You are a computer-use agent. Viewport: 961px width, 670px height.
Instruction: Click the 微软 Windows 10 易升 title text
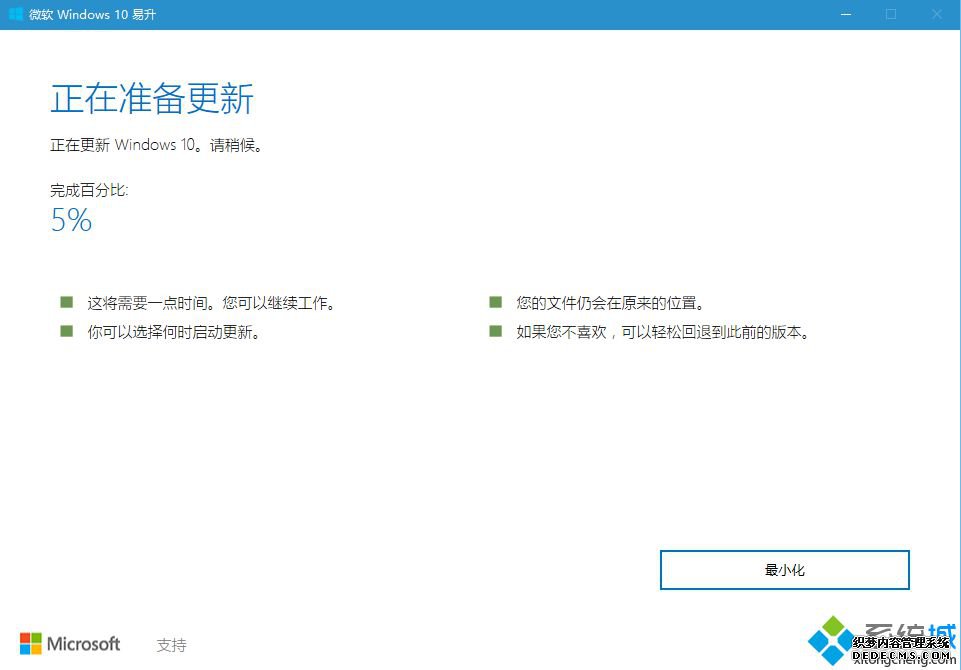coord(93,14)
